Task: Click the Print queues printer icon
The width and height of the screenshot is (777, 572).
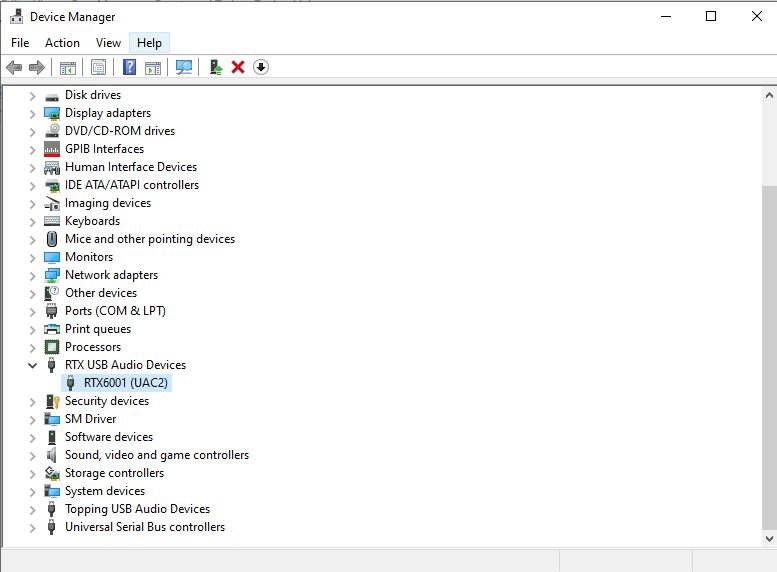Action: (x=52, y=329)
